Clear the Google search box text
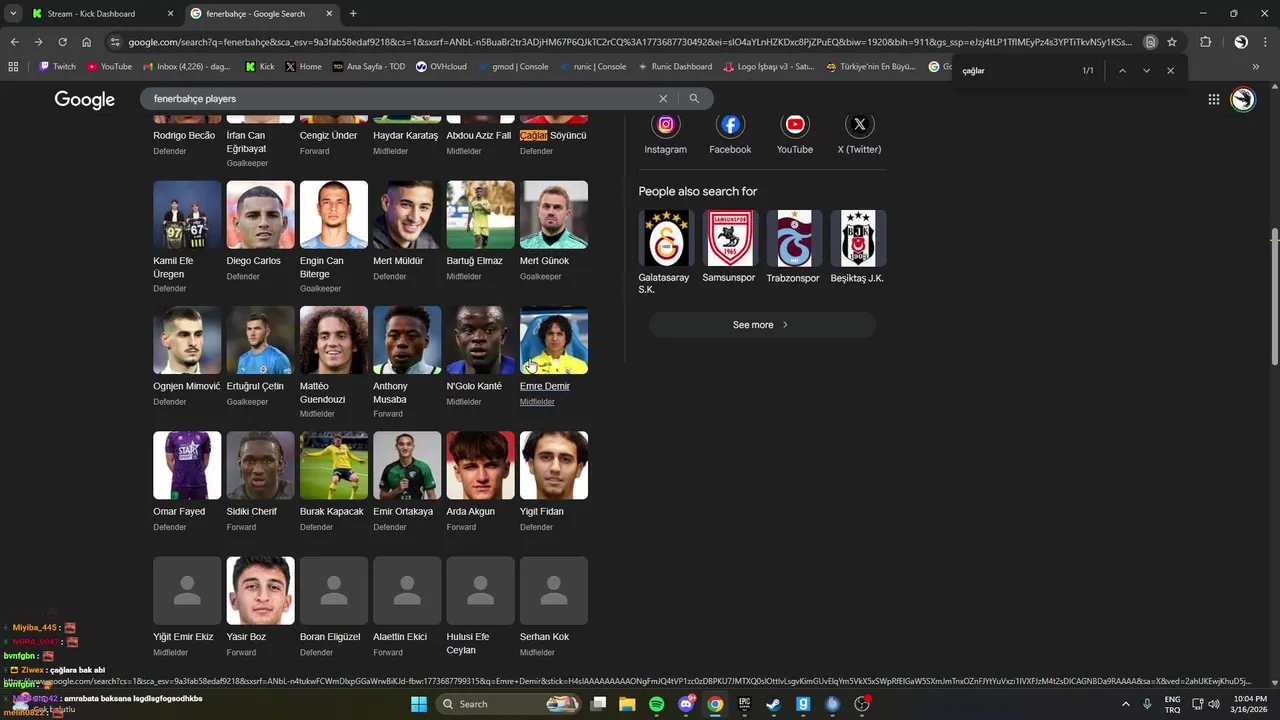Viewport: 1280px width, 720px height. pyautogui.click(x=662, y=99)
